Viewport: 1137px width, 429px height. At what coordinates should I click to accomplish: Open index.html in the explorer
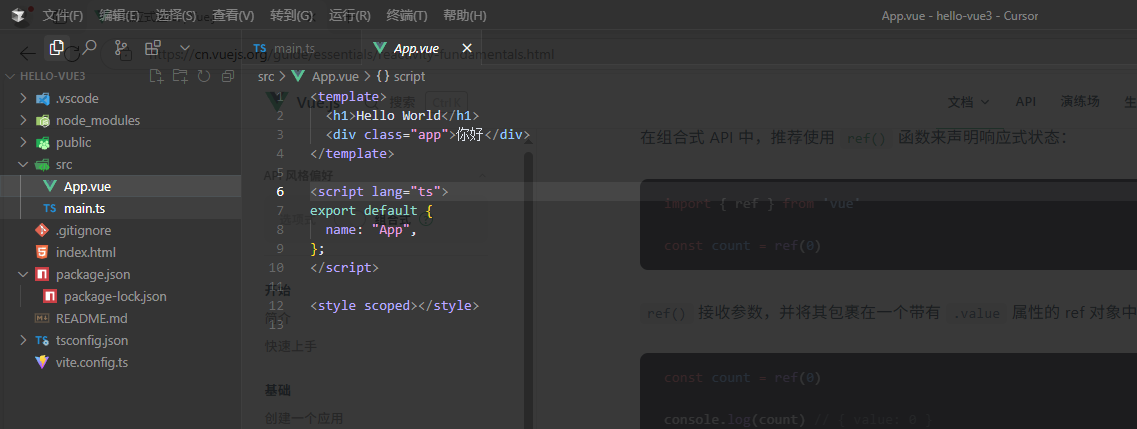(x=120, y=252)
